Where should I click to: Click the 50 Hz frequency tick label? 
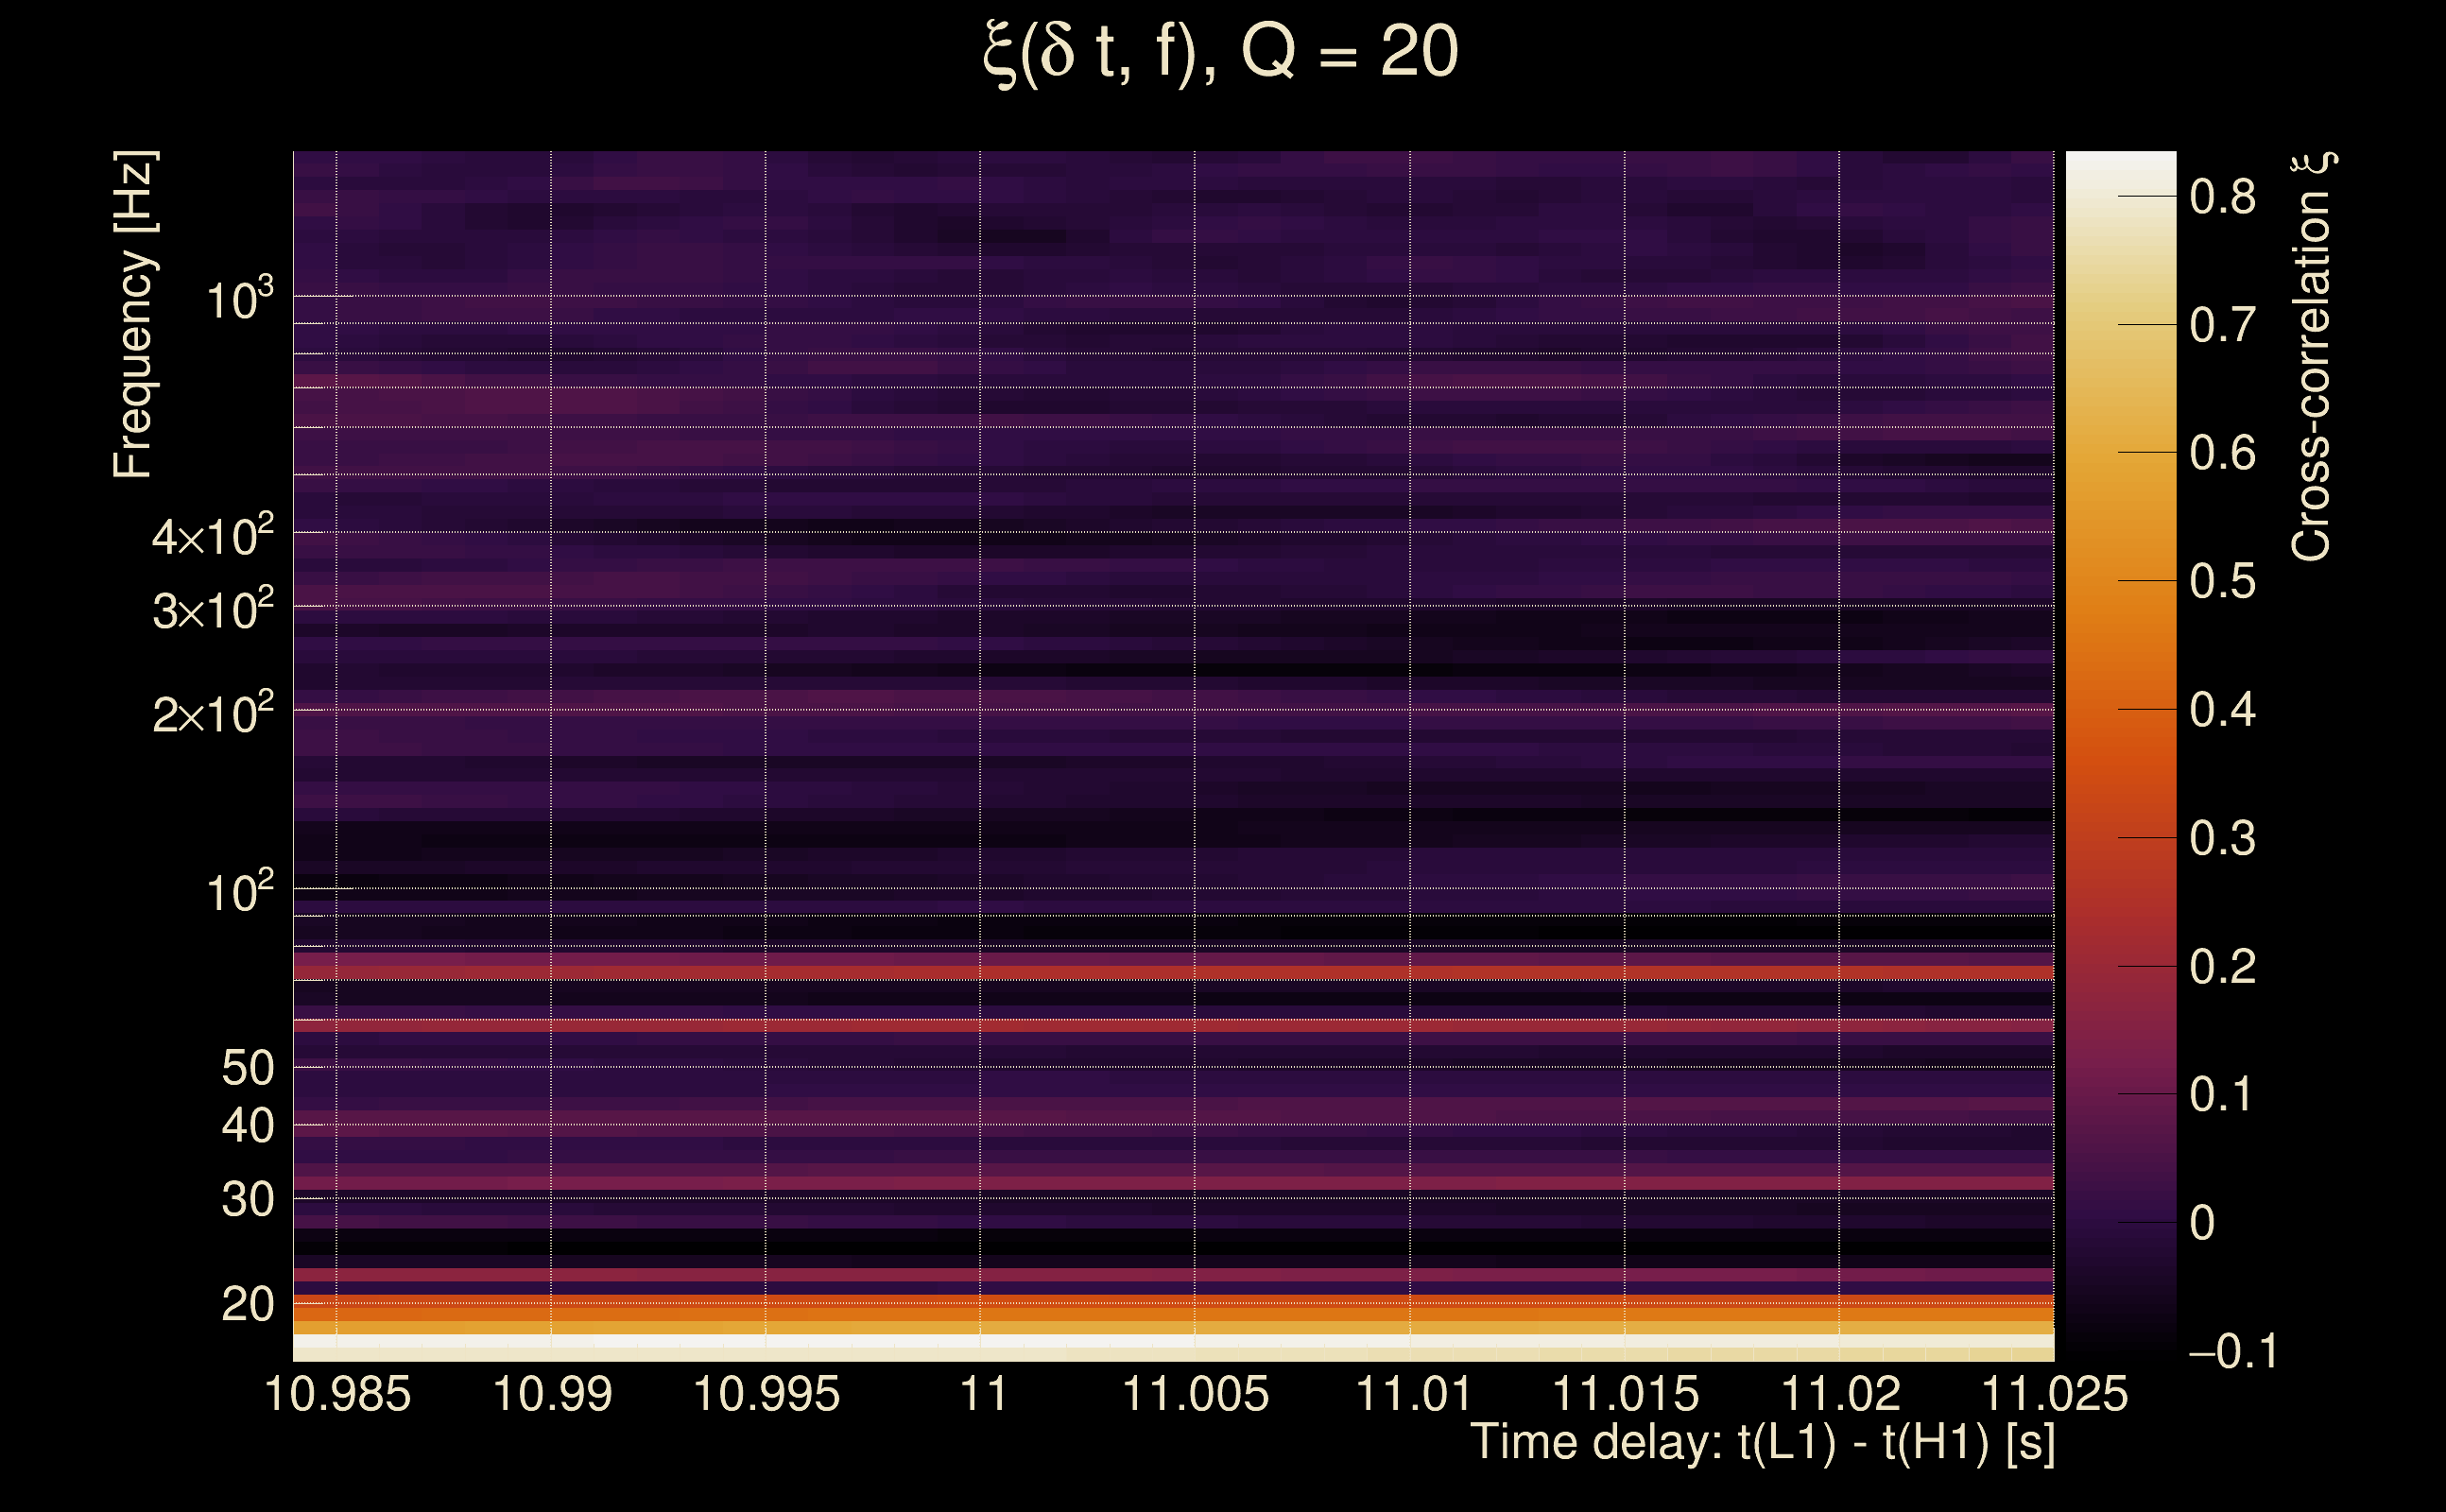click(247, 1069)
